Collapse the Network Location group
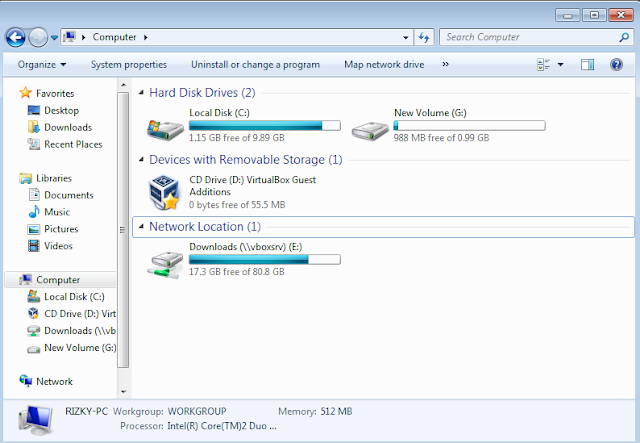This screenshot has height=443, width=640. (x=141, y=226)
